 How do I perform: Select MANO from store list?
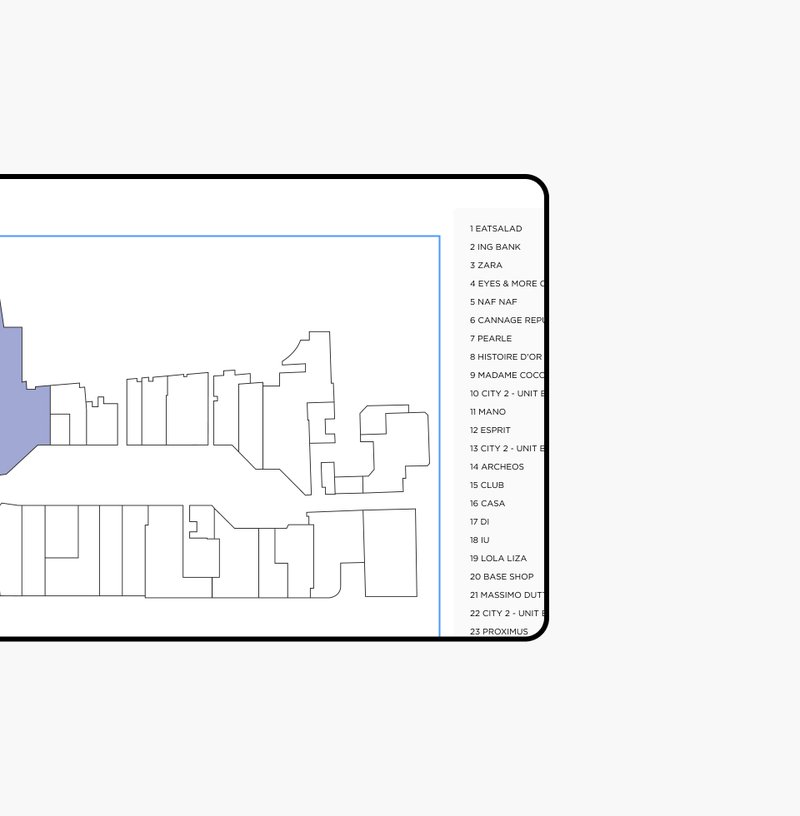point(488,412)
